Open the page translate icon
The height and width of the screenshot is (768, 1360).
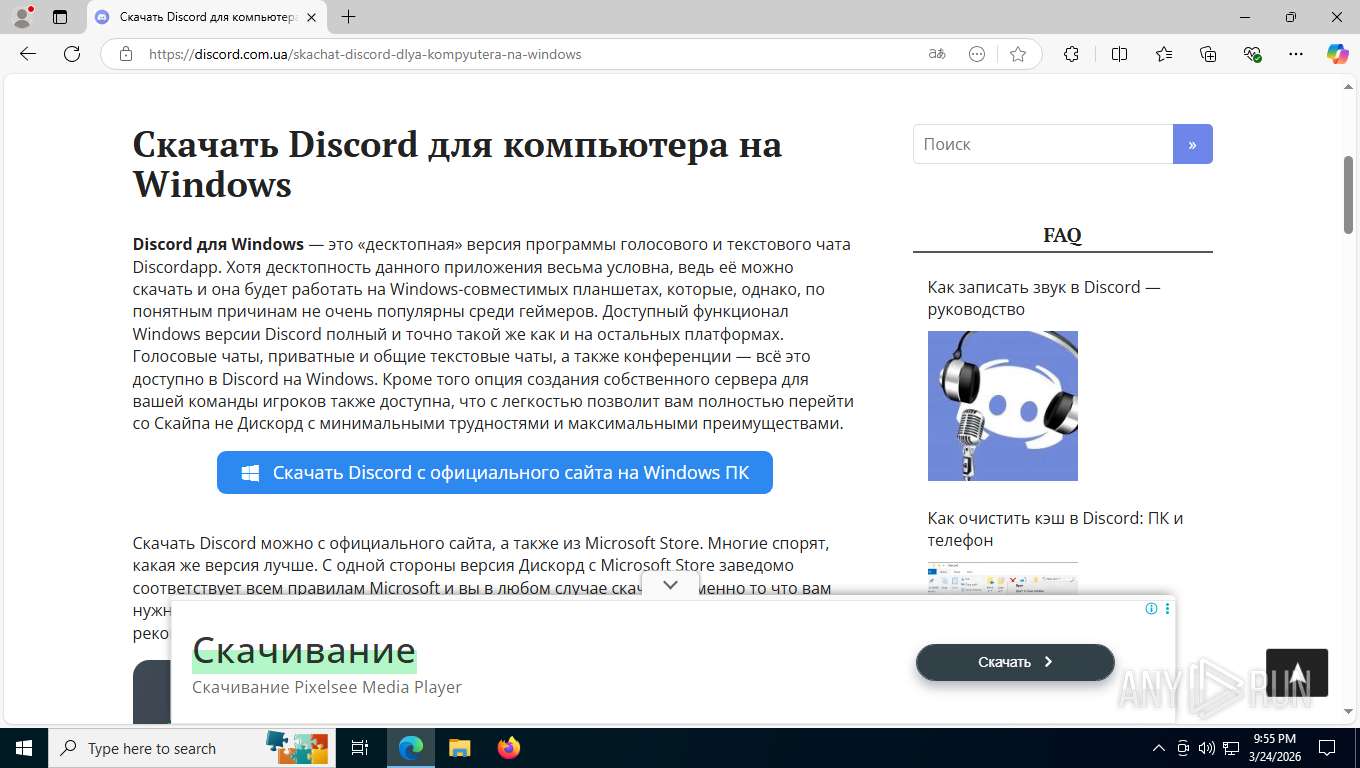point(937,54)
